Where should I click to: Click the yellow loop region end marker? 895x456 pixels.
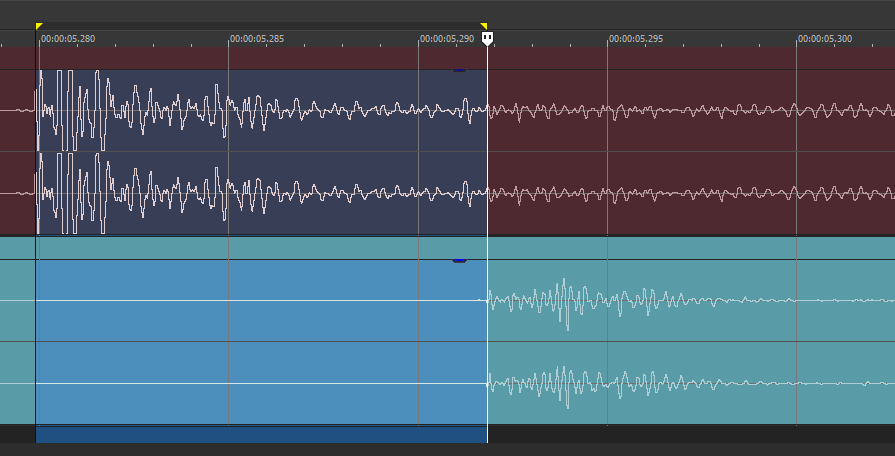tap(484, 26)
